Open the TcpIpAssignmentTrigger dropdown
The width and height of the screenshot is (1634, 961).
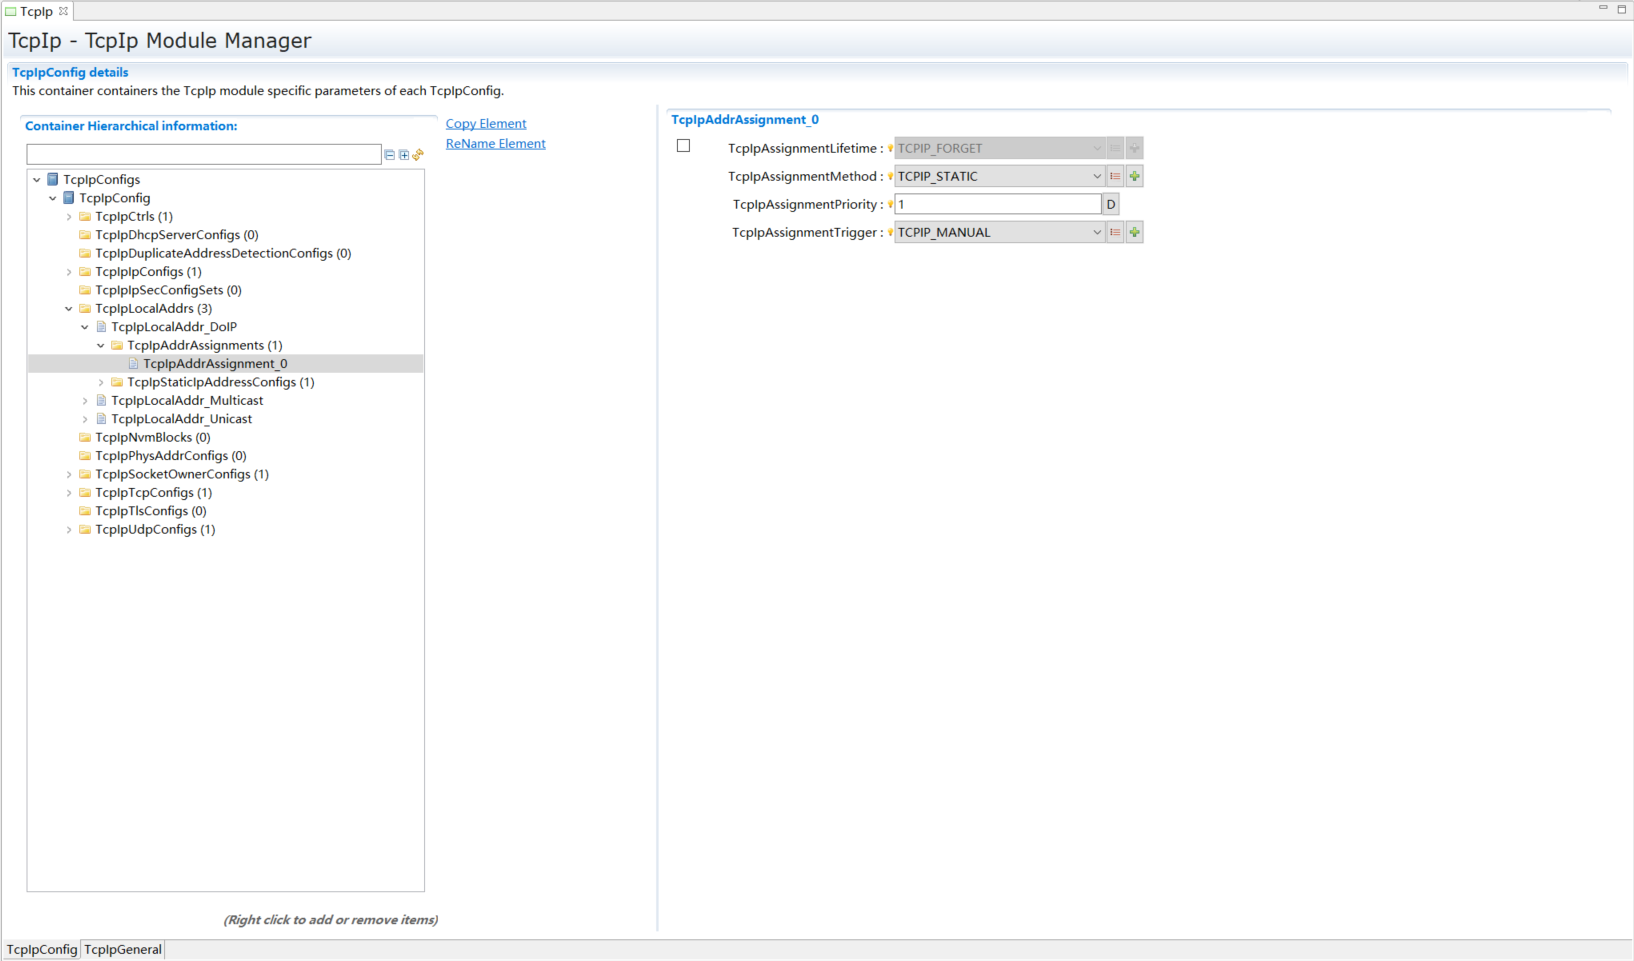[x=1096, y=232]
